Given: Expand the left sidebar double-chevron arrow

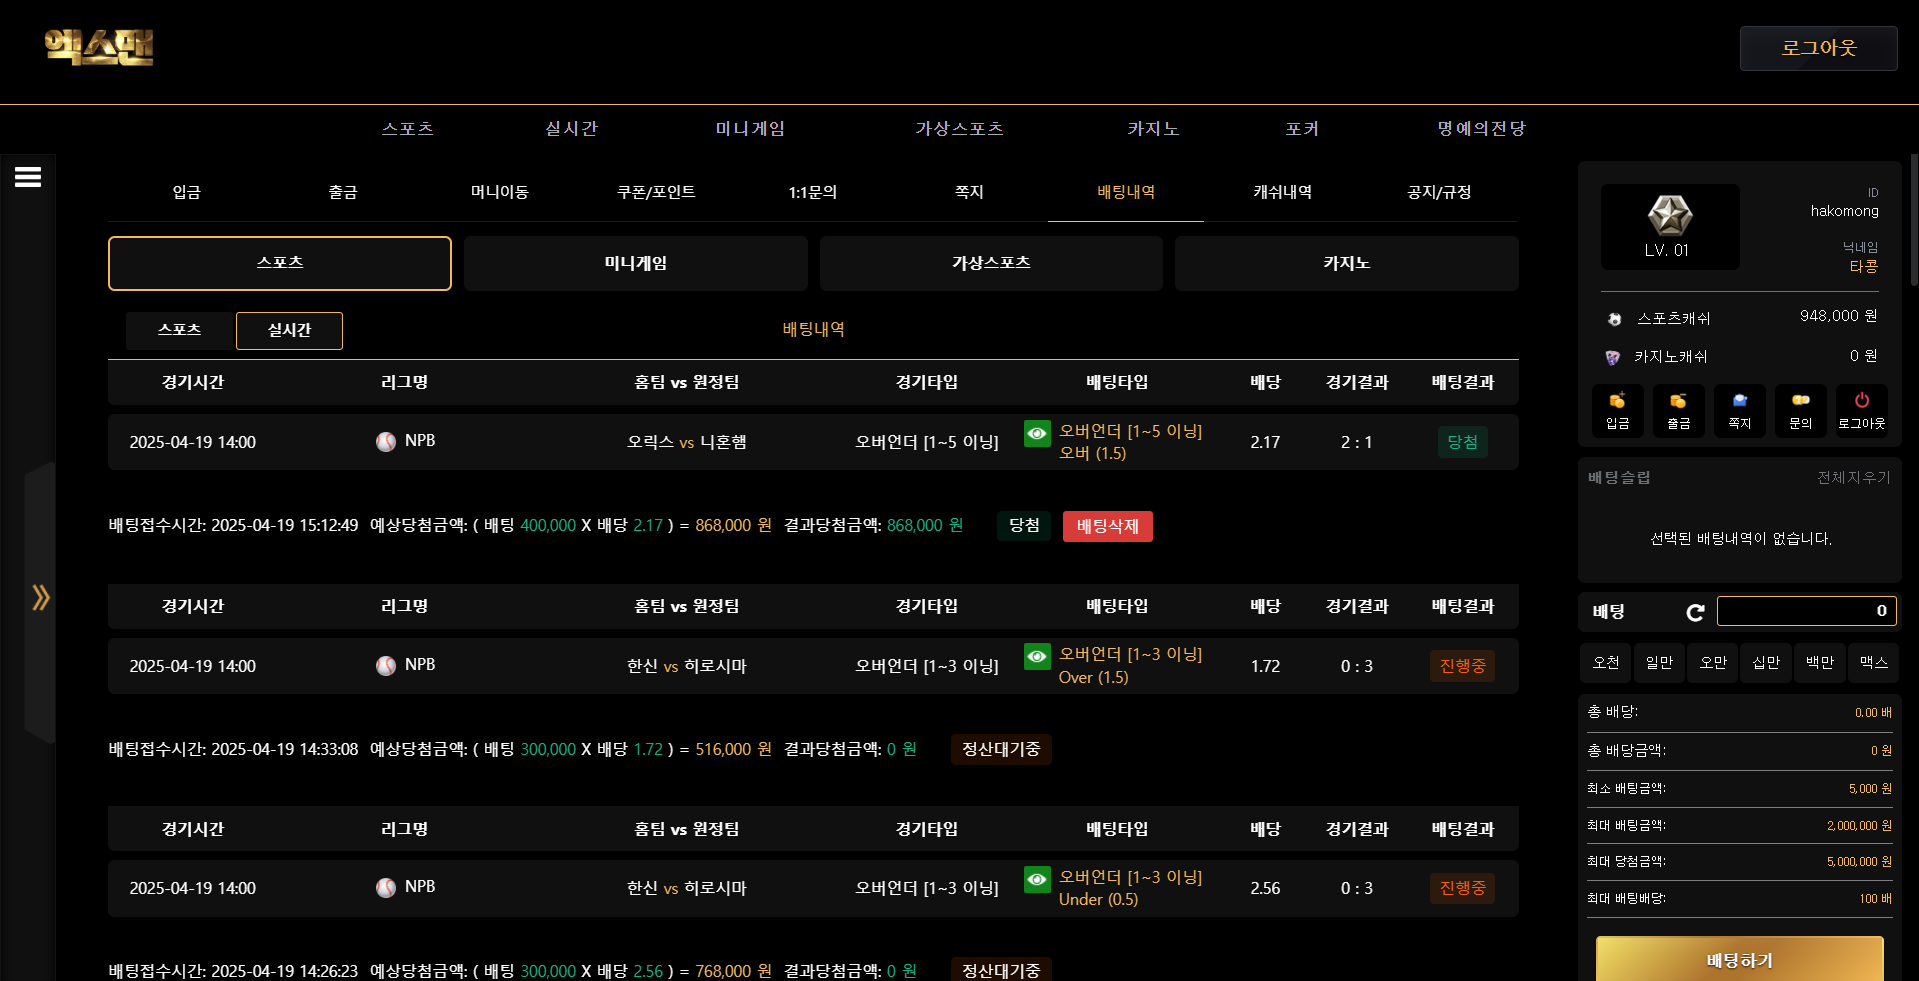Looking at the screenshot, I should (40, 598).
